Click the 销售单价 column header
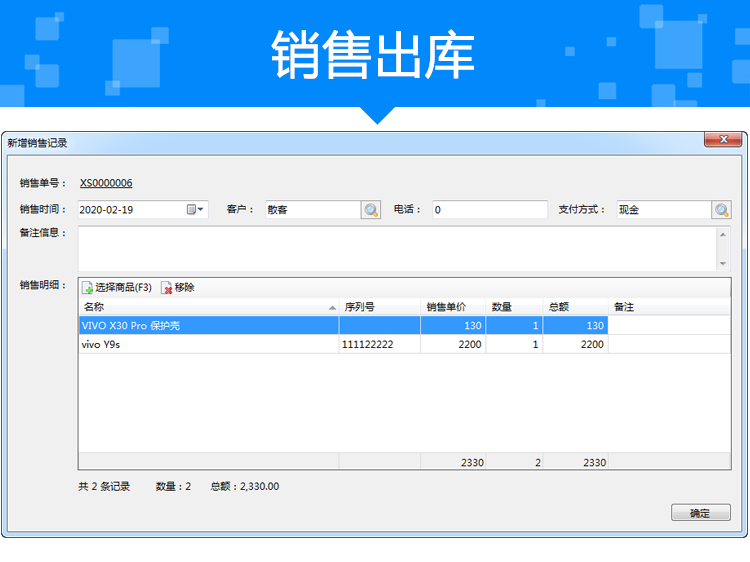This screenshot has height=562, width=750. (x=453, y=307)
